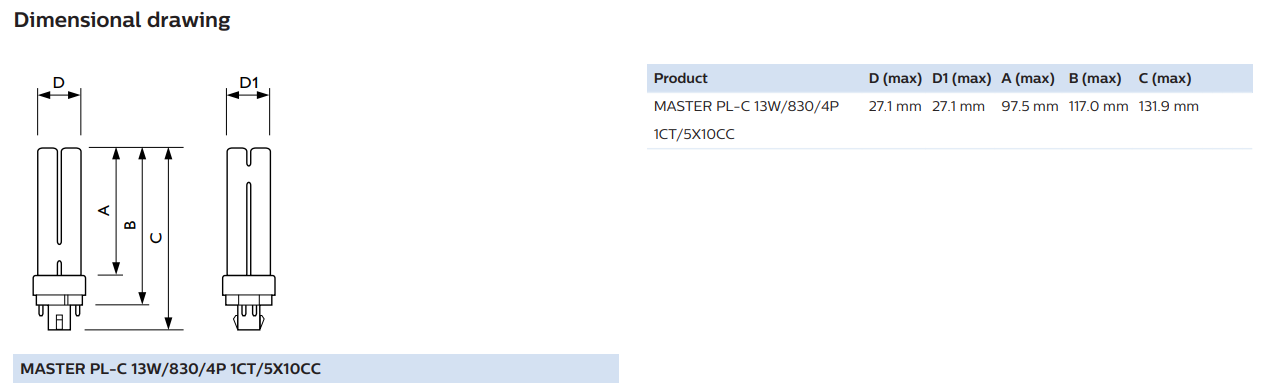The height and width of the screenshot is (388, 1268).
Task: Click the A (max) column header
Action: [x=1028, y=78]
